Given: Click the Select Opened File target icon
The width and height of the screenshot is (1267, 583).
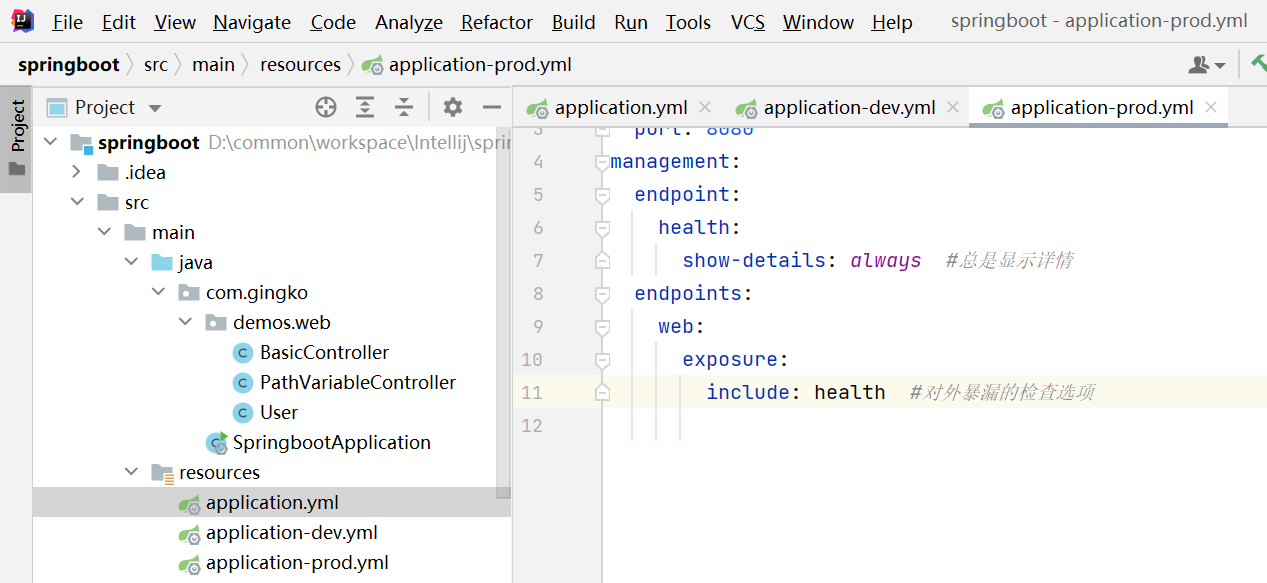Looking at the screenshot, I should point(326,107).
